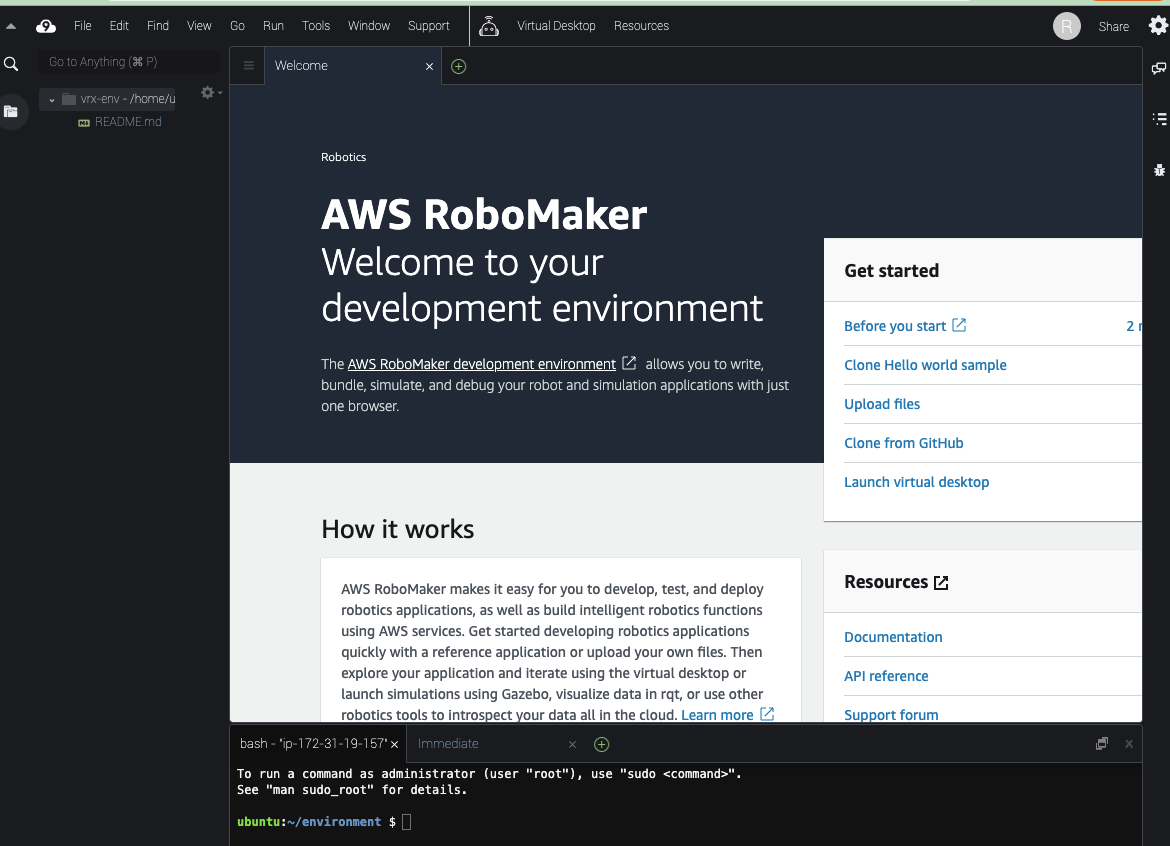Open the Support menu
The width and height of the screenshot is (1170, 846).
428,25
